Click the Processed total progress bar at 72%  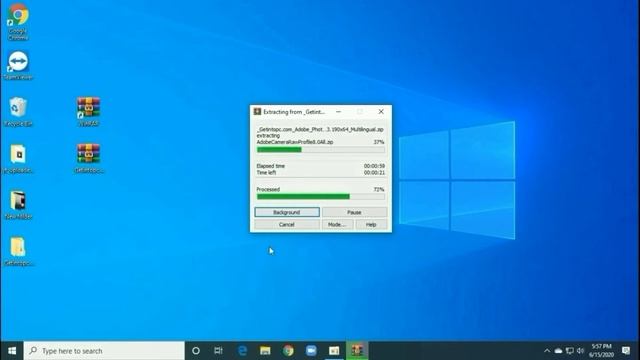(320, 197)
